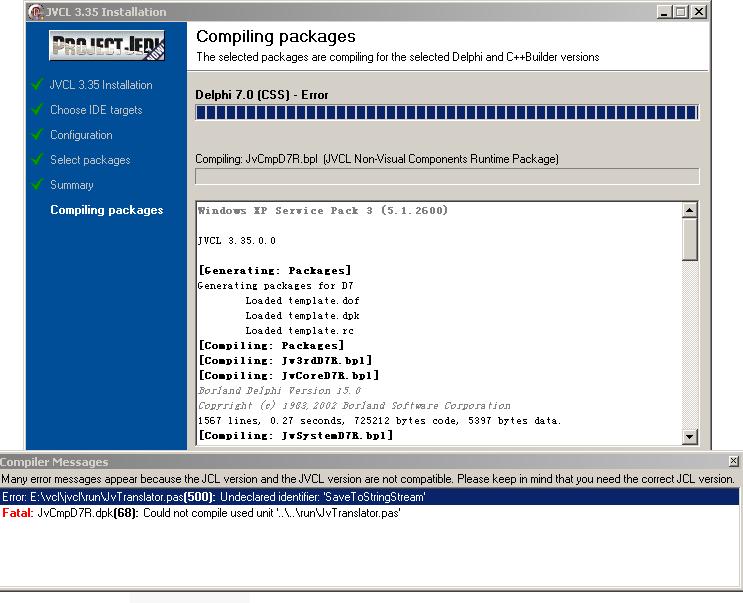The image size is (743, 603).
Task: Click the Project JEDI logo
Action: click(108, 46)
